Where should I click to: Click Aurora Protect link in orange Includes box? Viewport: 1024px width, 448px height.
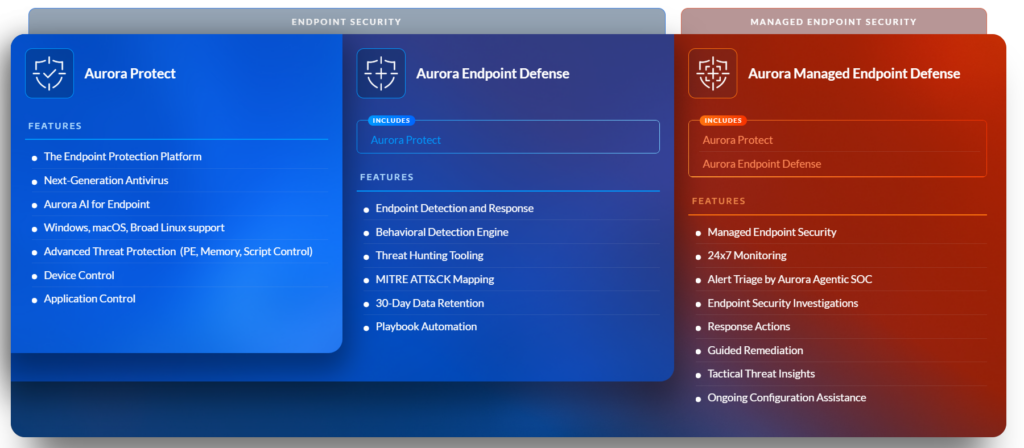tap(737, 140)
